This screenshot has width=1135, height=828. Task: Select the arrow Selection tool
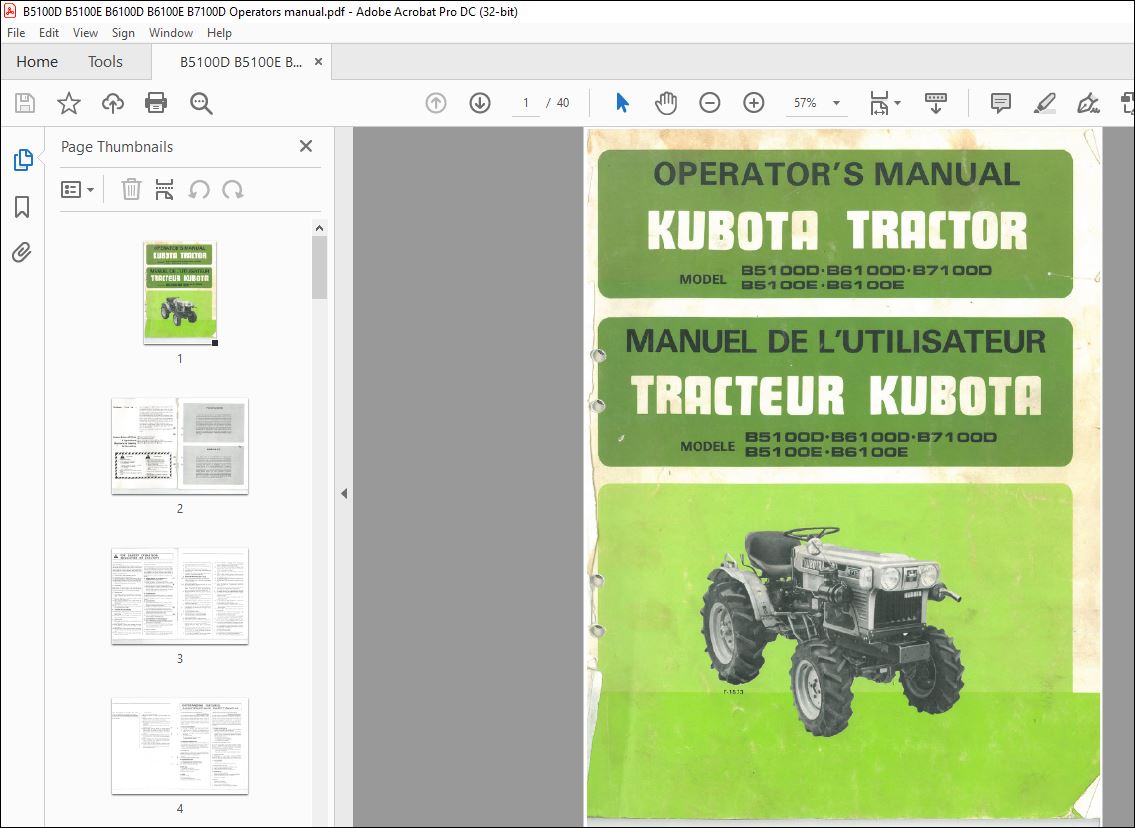point(622,104)
